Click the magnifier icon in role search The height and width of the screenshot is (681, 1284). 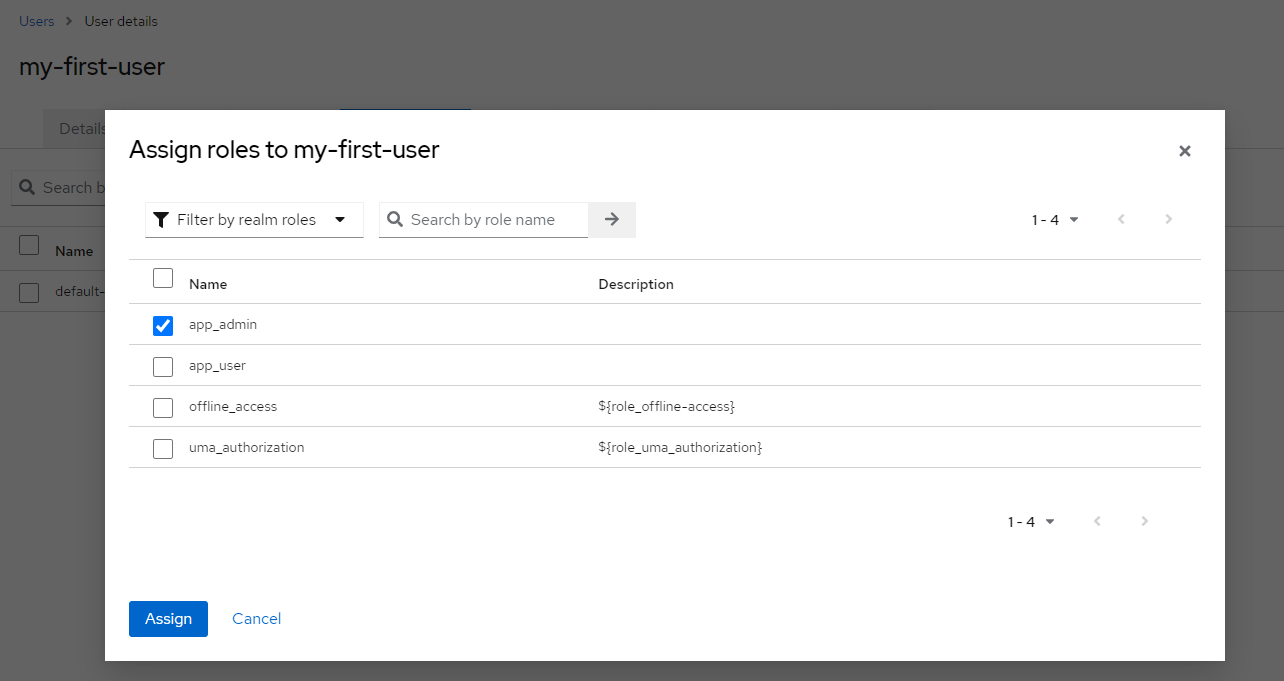[395, 220]
